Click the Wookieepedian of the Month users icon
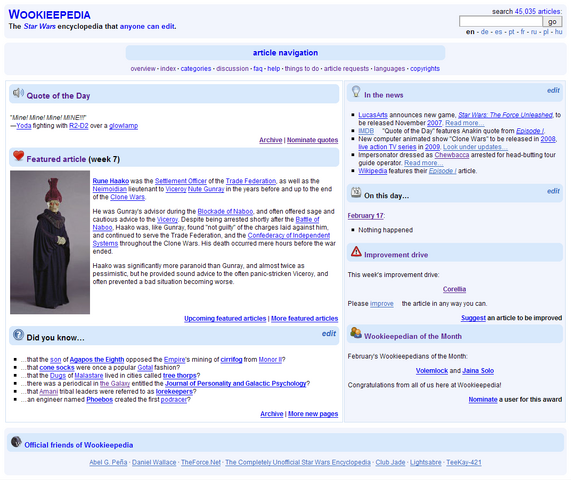Screen dimensions: 571x480 tap(356, 332)
